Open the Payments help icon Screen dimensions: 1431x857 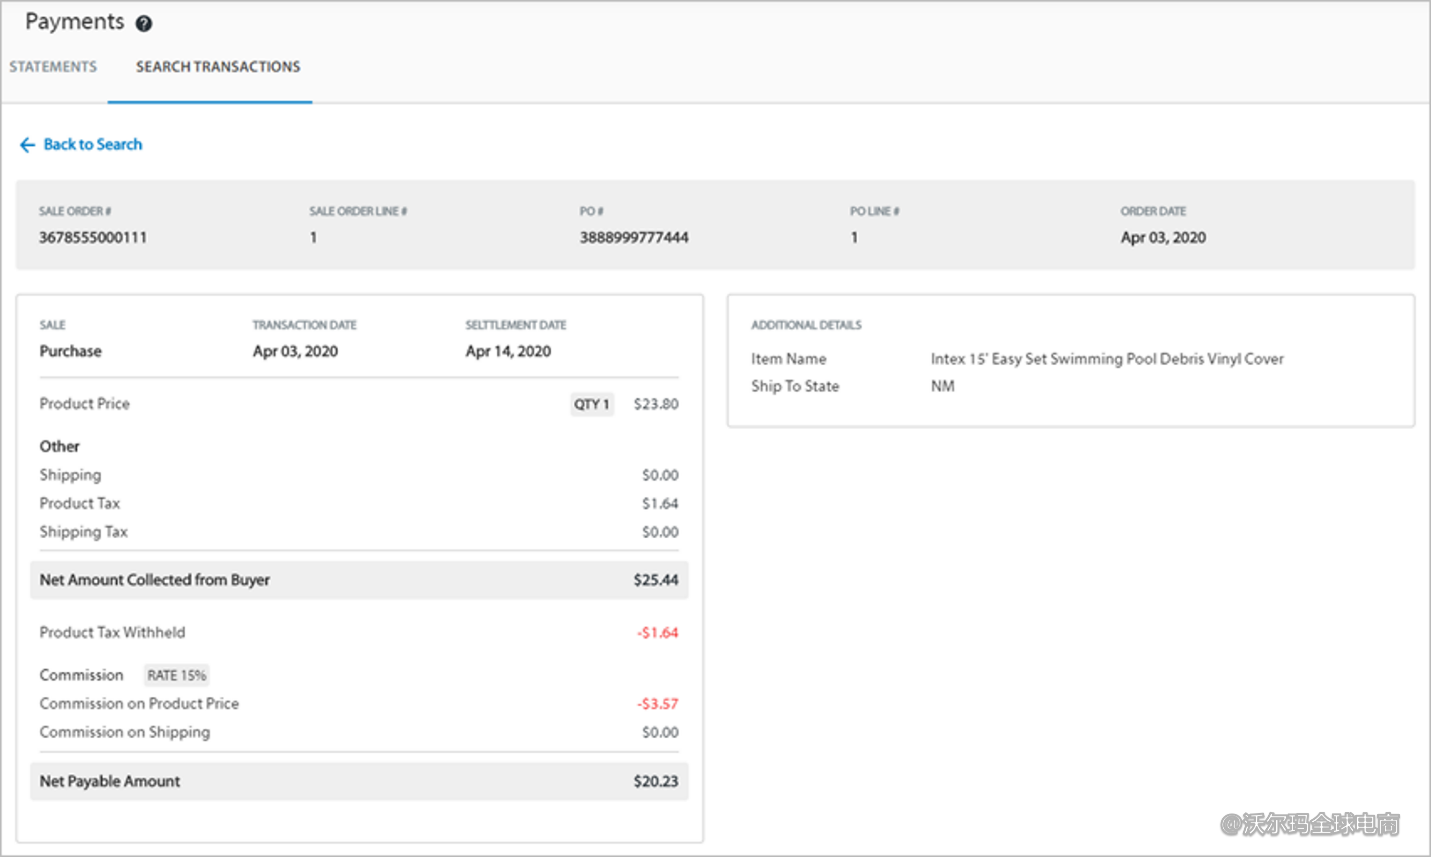143,22
